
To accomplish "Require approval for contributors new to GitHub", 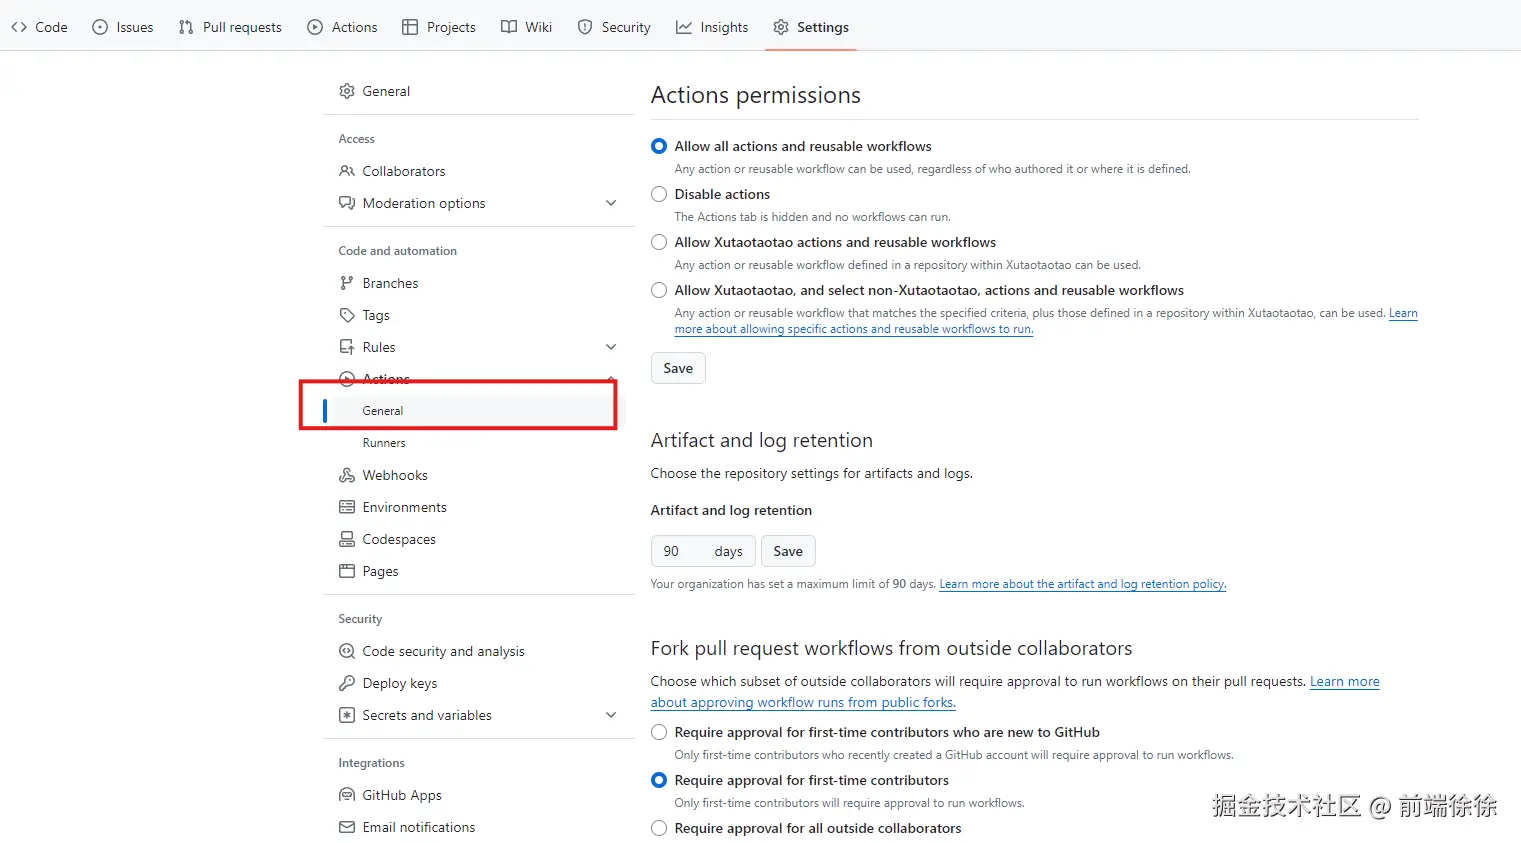I will point(659,732).
